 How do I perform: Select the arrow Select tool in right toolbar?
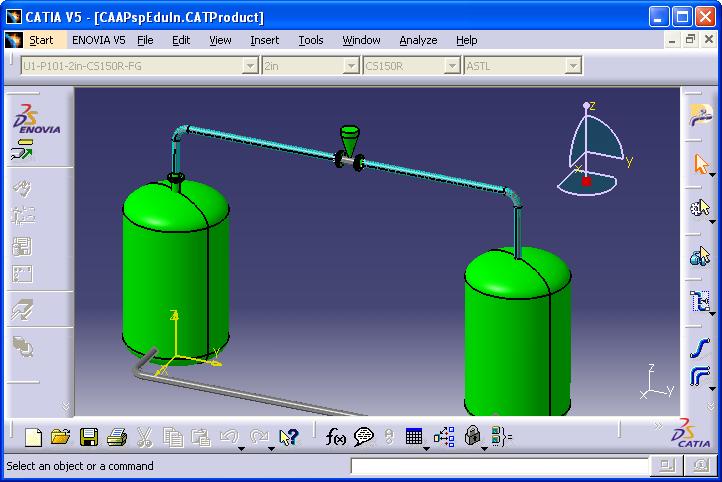(x=700, y=164)
